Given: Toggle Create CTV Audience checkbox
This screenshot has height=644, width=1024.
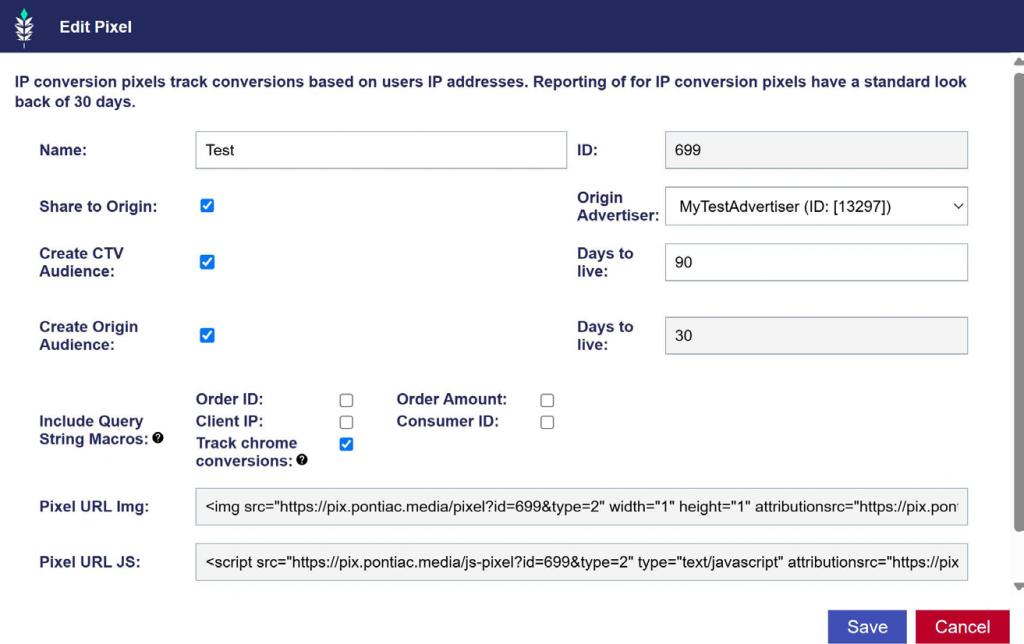Looking at the screenshot, I should pos(207,262).
